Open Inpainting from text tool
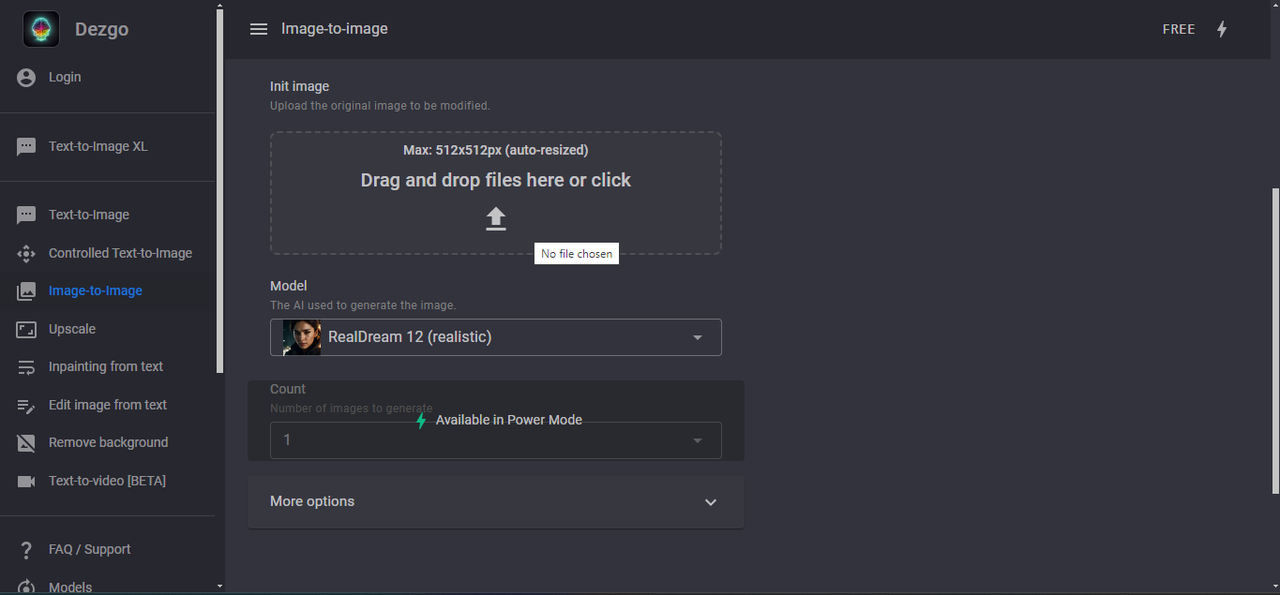 108,367
